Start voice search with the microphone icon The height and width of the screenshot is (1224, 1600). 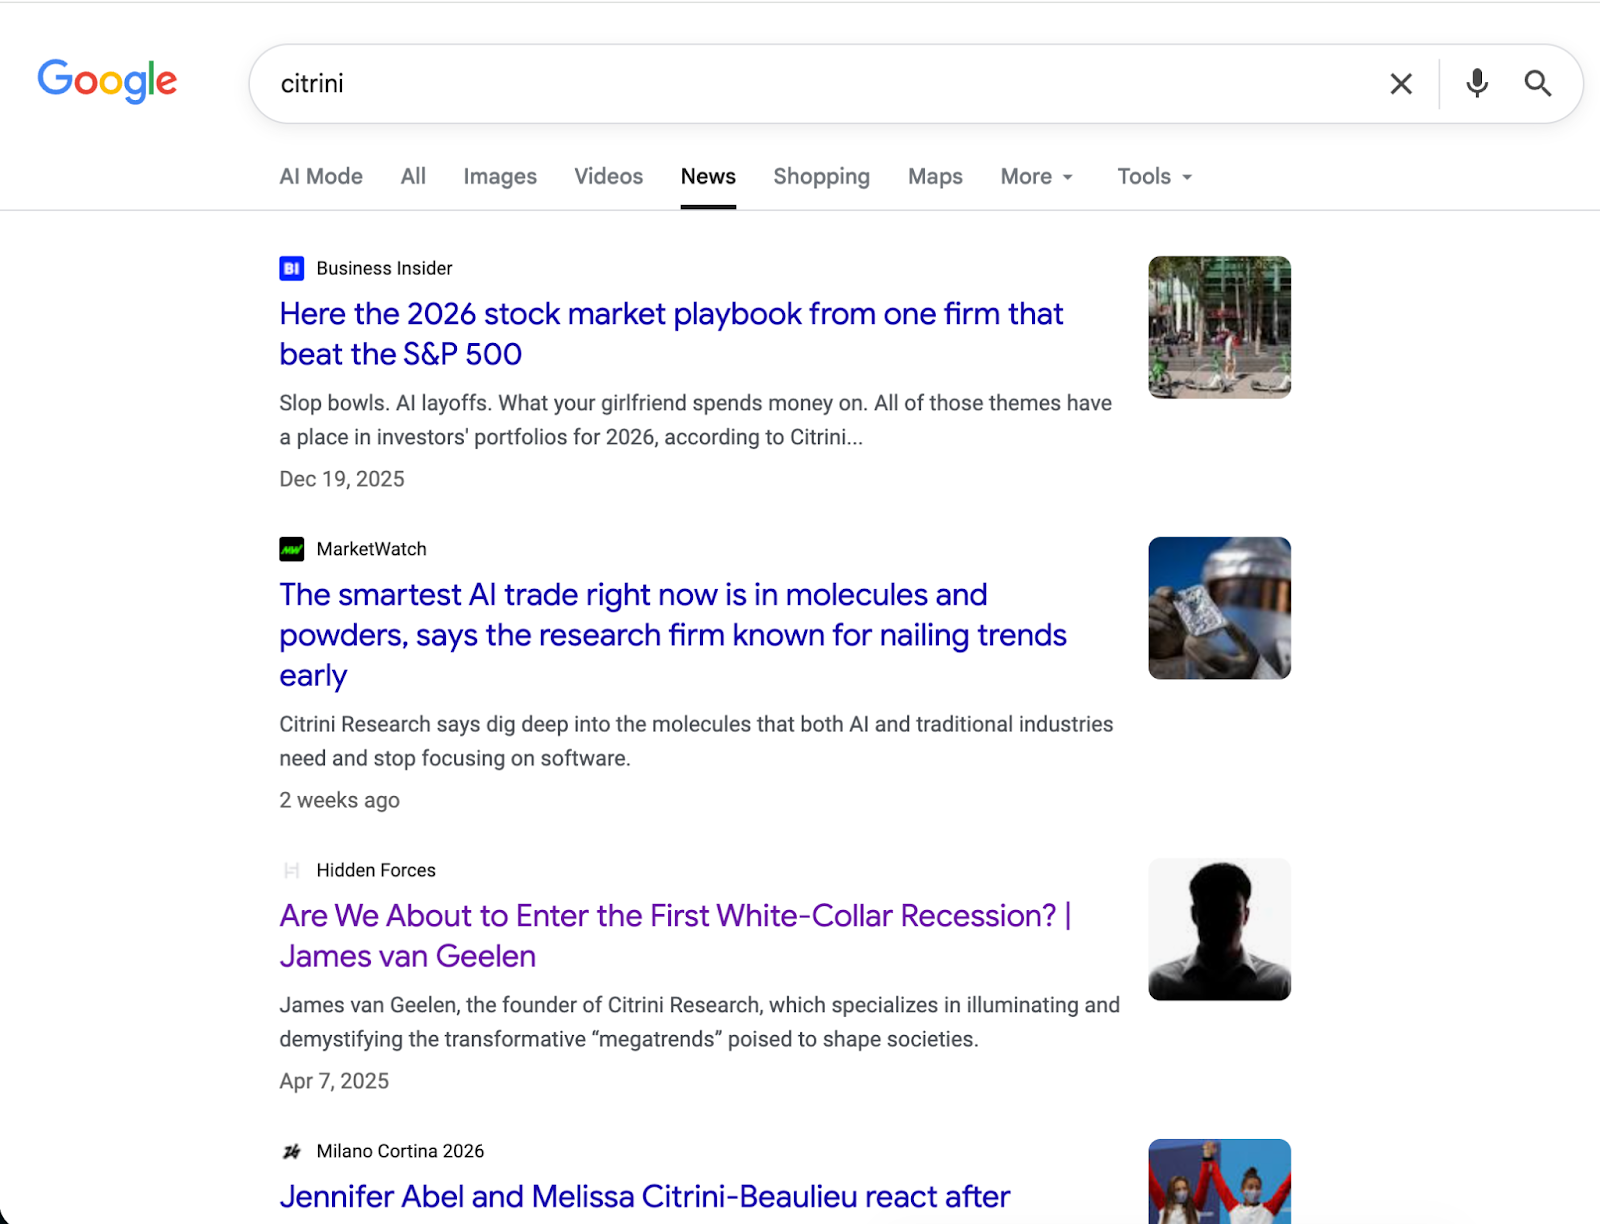1477,83
